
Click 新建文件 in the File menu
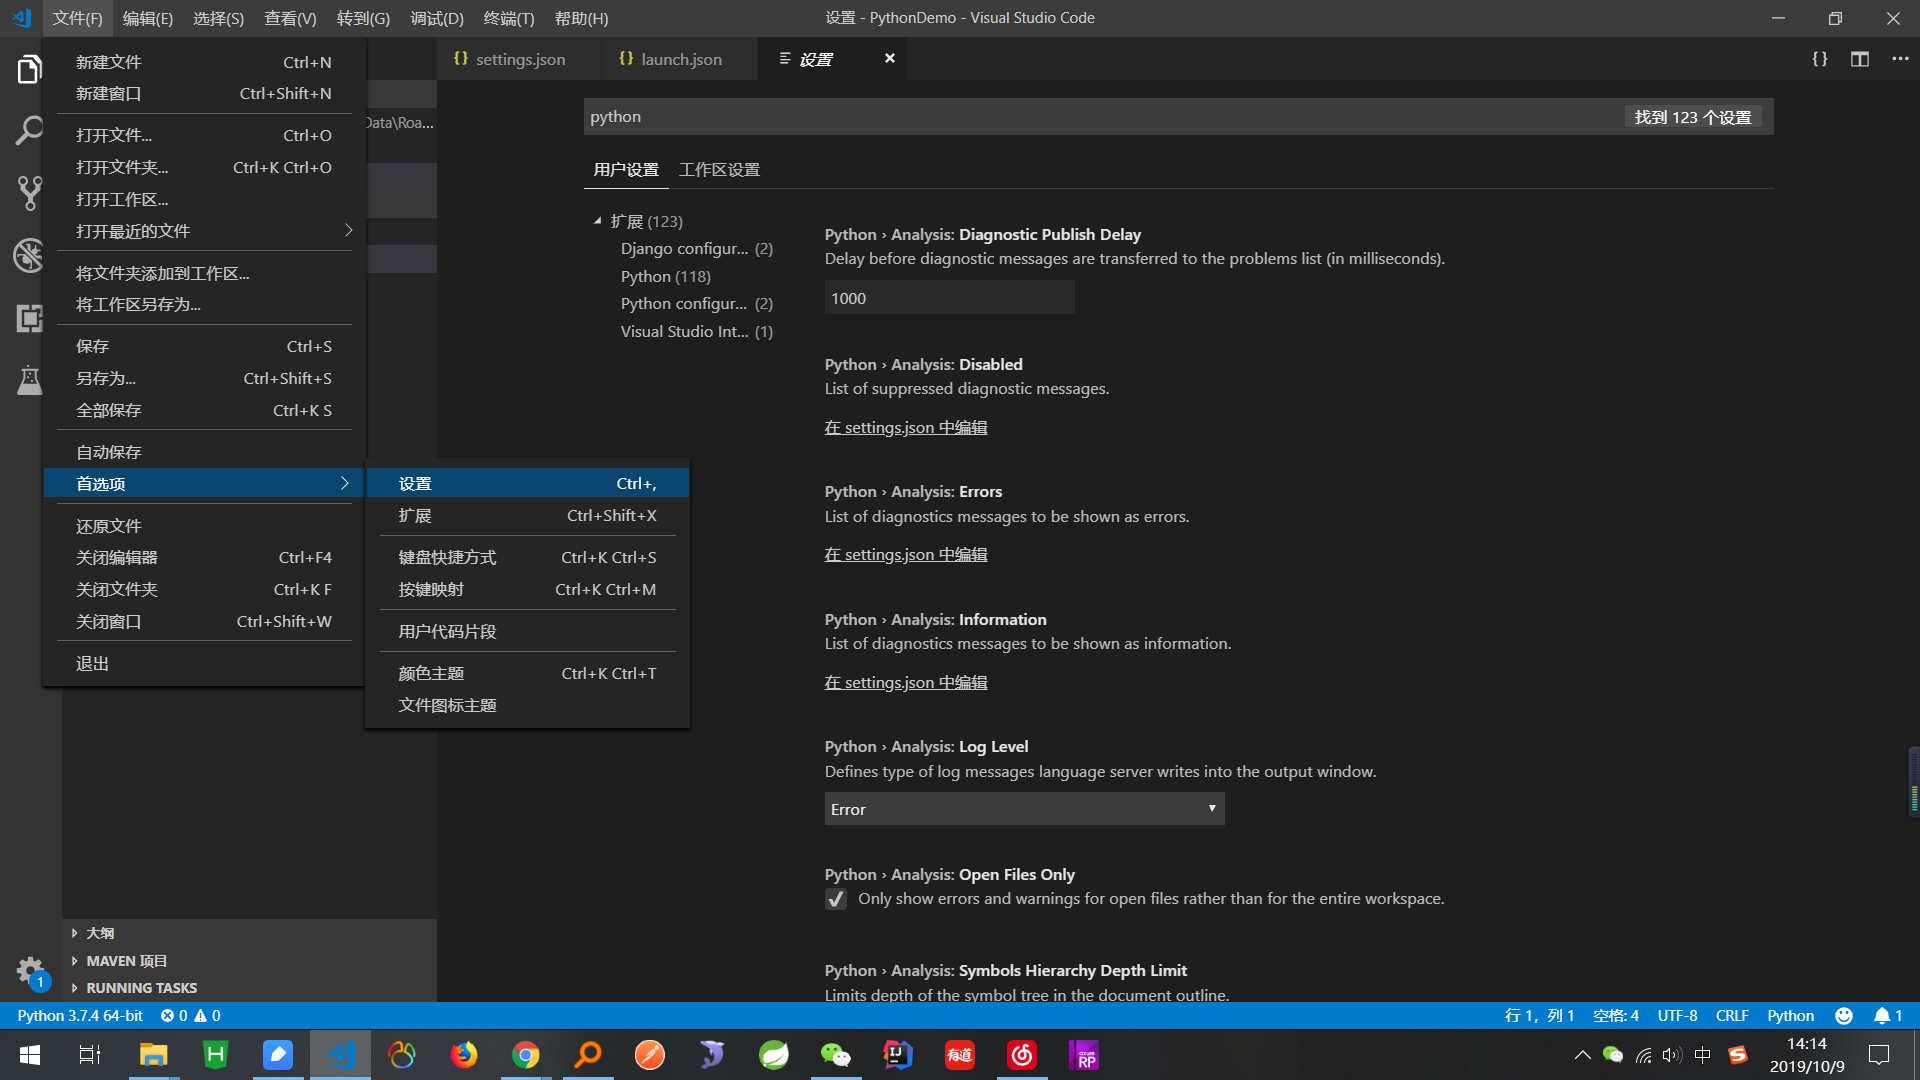point(203,62)
